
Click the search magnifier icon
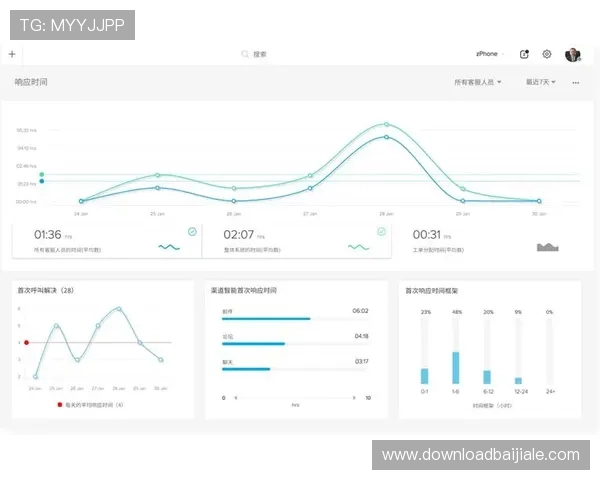pyautogui.click(x=245, y=54)
